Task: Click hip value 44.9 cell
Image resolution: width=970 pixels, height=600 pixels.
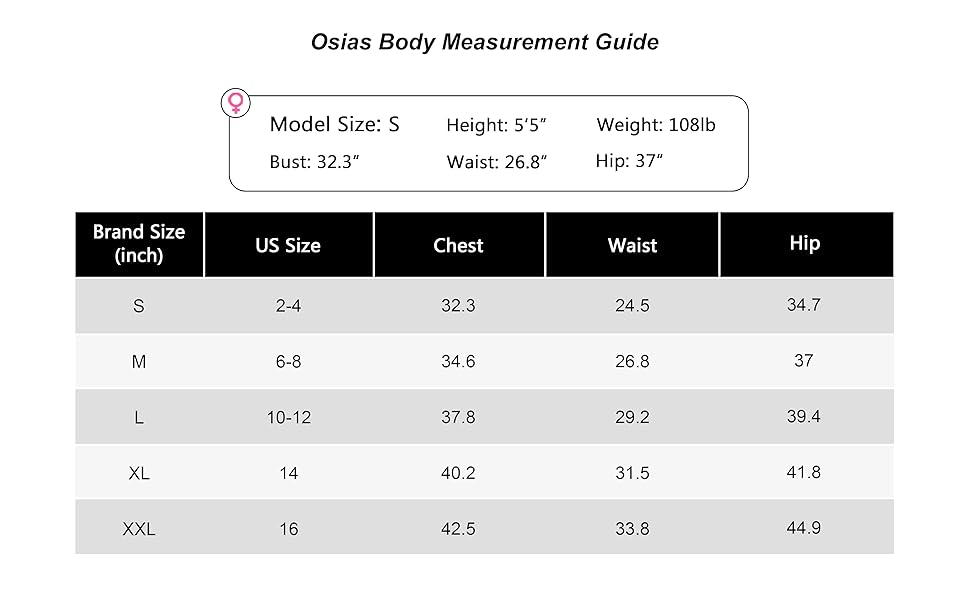Action: click(804, 528)
